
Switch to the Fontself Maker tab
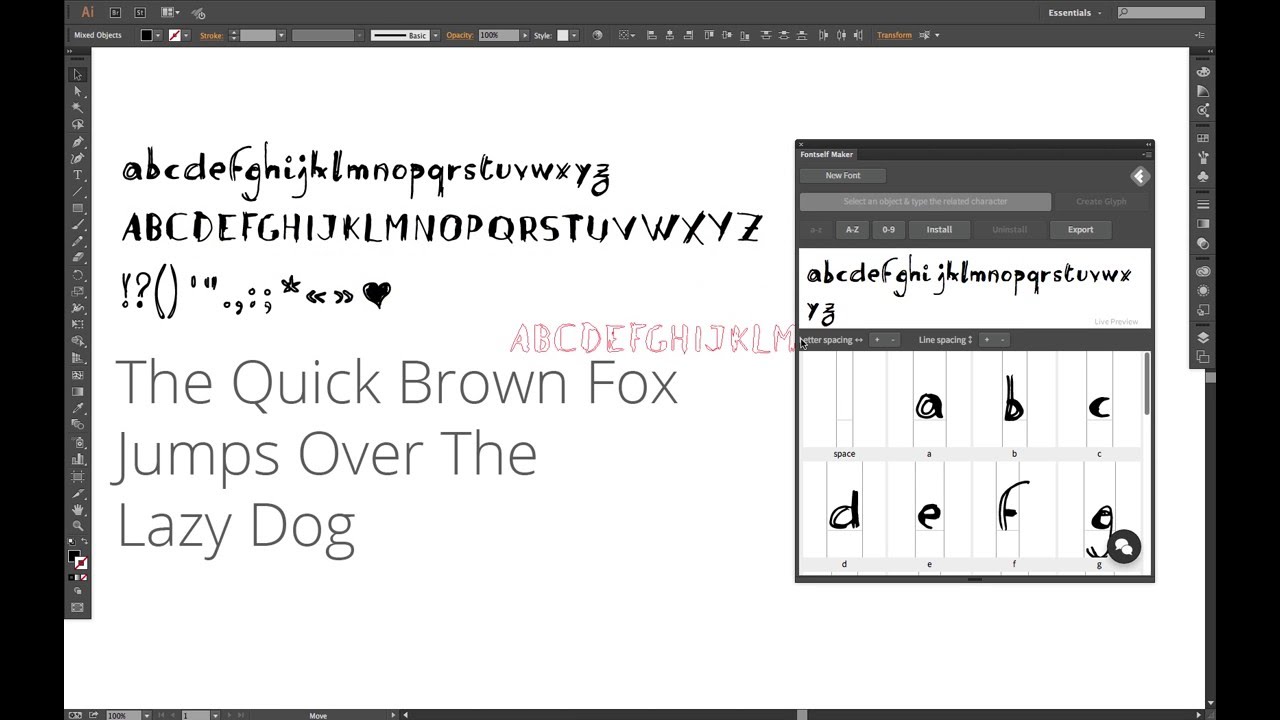pos(827,154)
